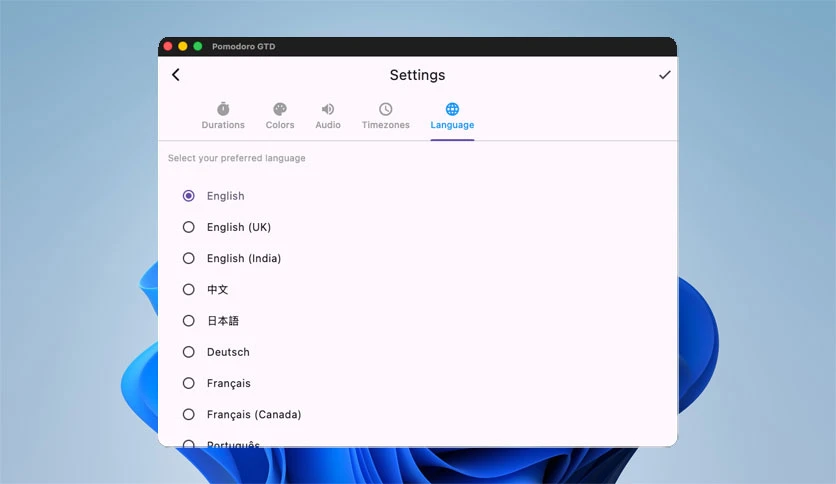Image resolution: width=836 pixels, height=484 pixels.
Task: Click the Colors palette icon
Action: 280,109
